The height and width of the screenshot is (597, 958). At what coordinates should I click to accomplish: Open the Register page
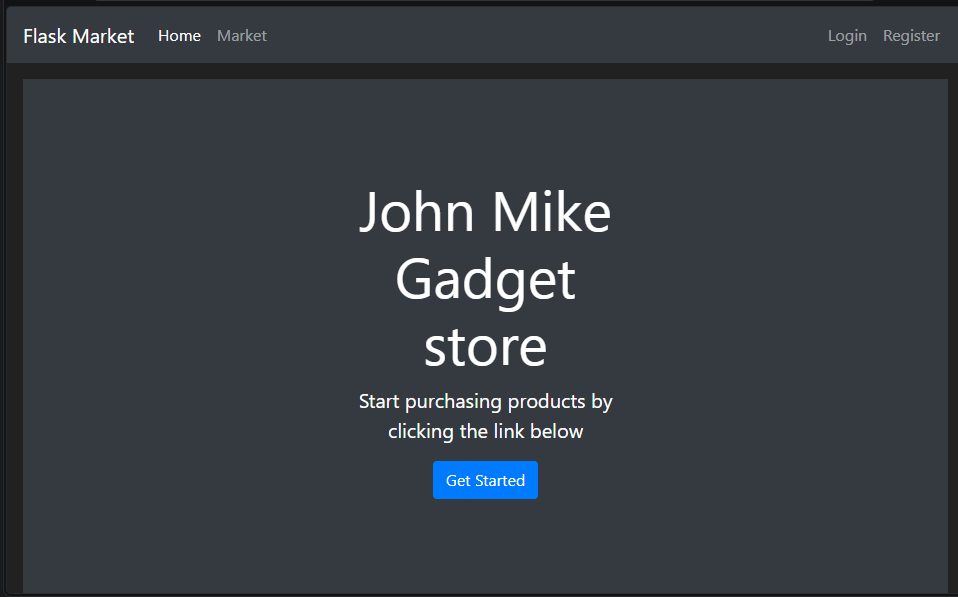click(x=911, y=36)
